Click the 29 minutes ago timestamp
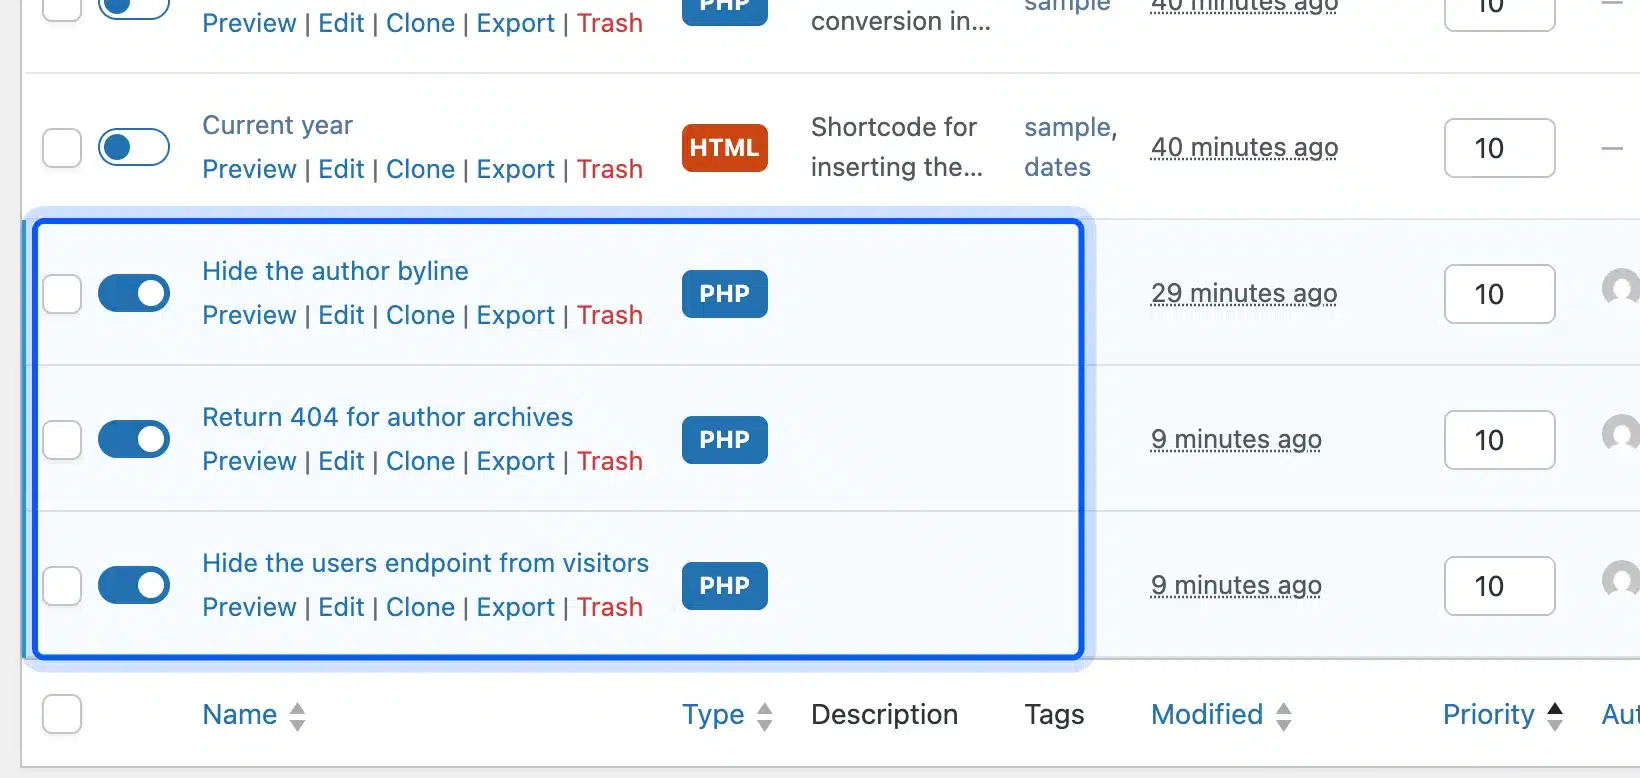Image resolution: width=1640 pixels, height=778 pixels. pos(1244,294)
